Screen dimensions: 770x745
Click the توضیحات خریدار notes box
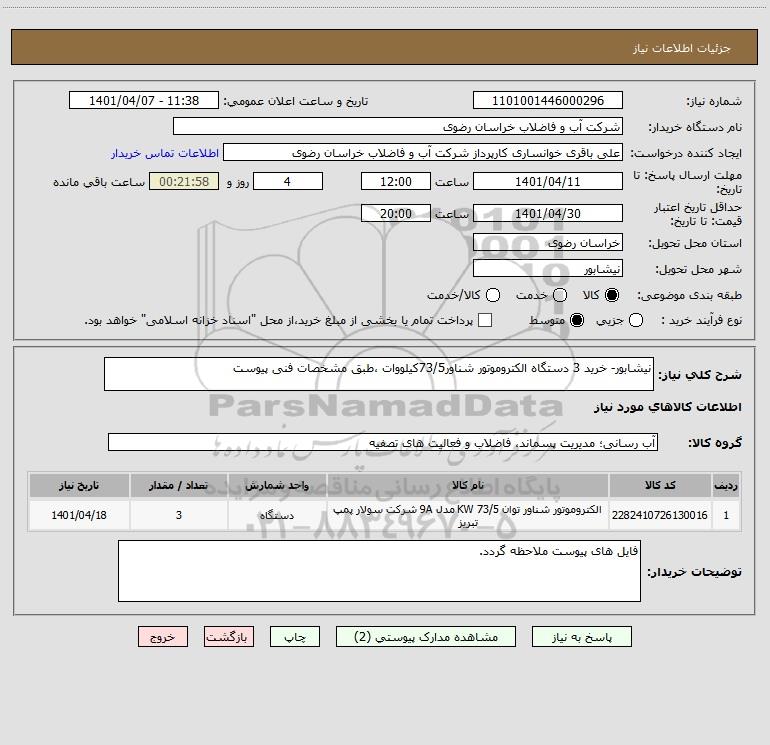coord(379,571)
